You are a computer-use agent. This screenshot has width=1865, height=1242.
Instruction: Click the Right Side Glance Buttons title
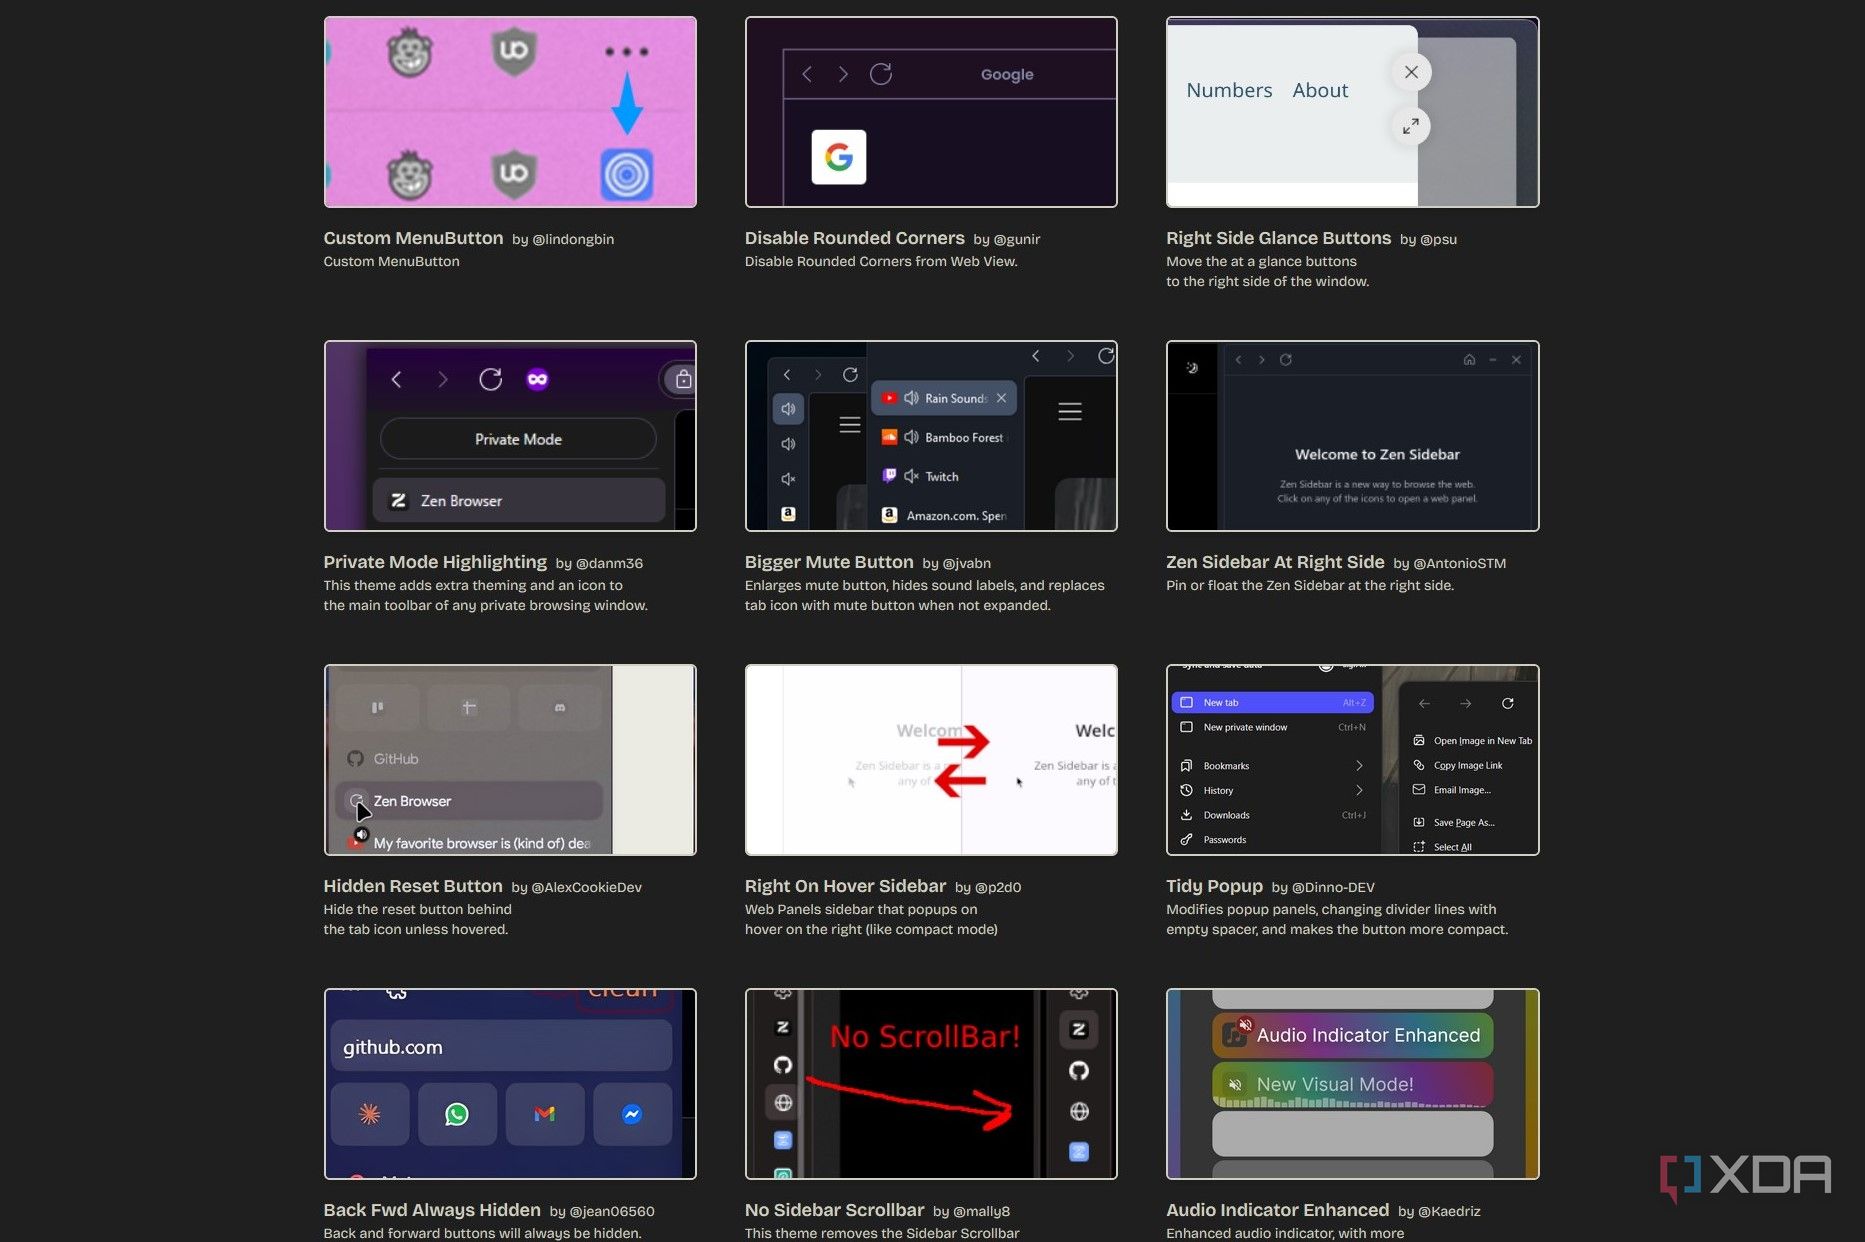pyautogui.click(x=1278, y=238)
